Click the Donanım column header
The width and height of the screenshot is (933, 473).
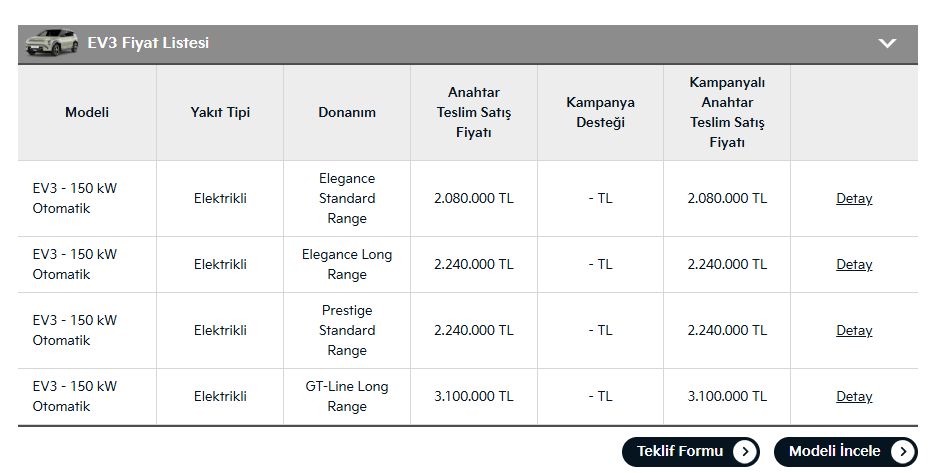[x=347, y=112]
